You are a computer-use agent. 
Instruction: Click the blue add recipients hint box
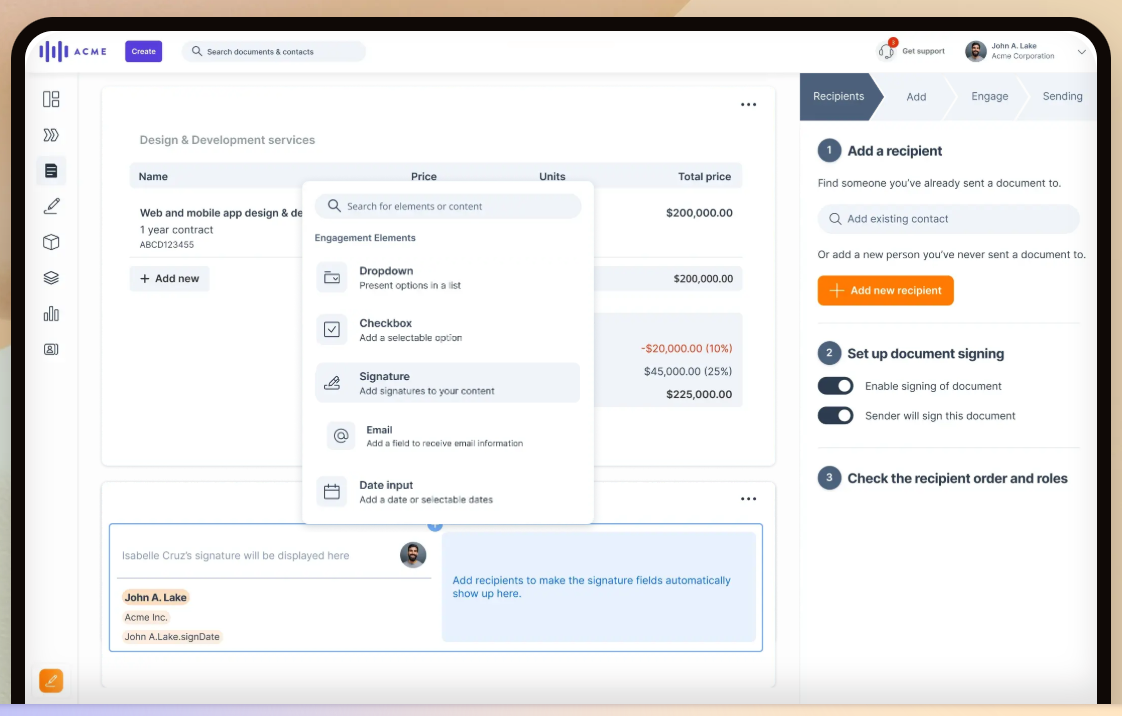(599, 587)
